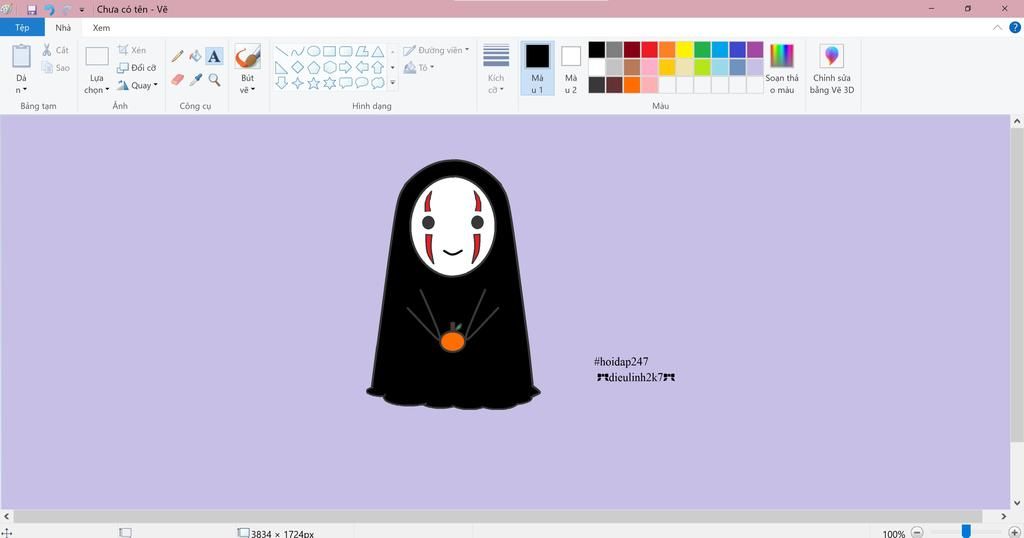Viewport: 1024px width, 538px height.
Task: Open Soạn thảo màu color editor
Action: point(782,69)
